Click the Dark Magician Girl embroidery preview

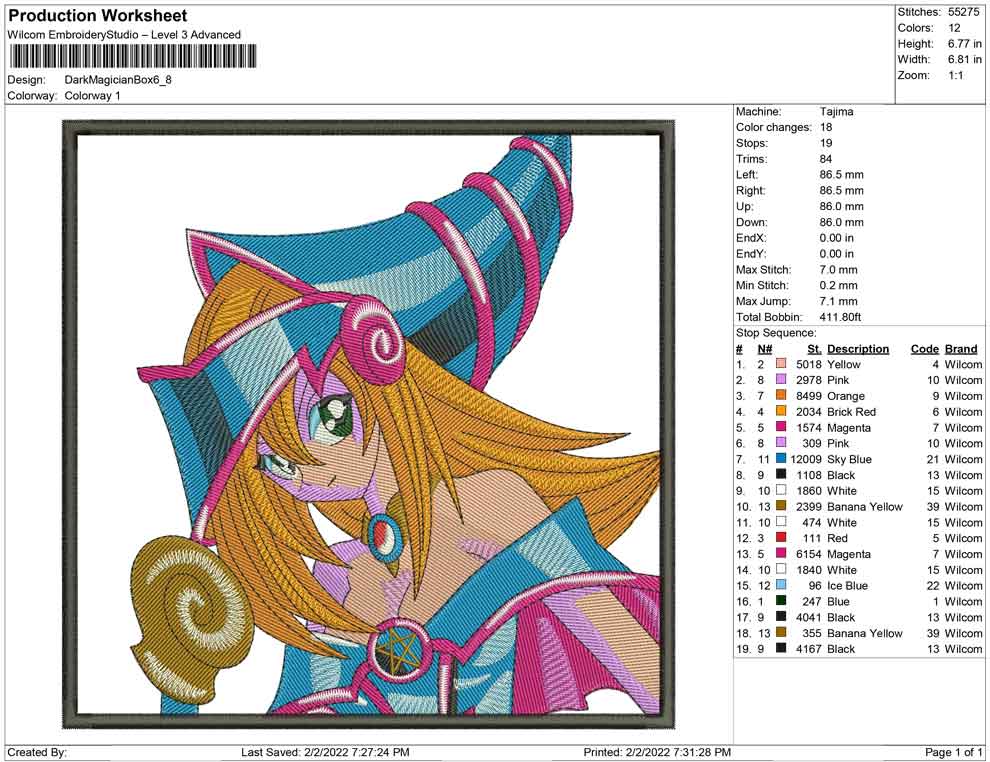[x=369, y=424]
